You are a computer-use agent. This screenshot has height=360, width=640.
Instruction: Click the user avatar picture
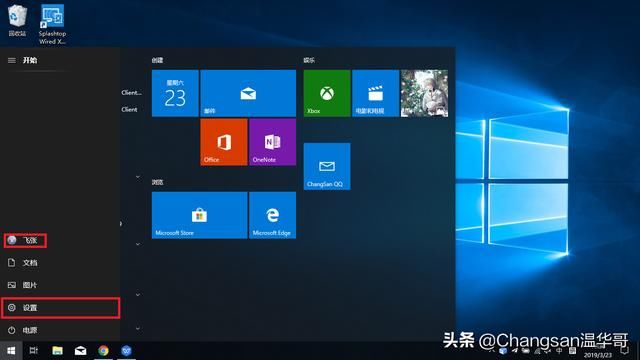point(12,240)
